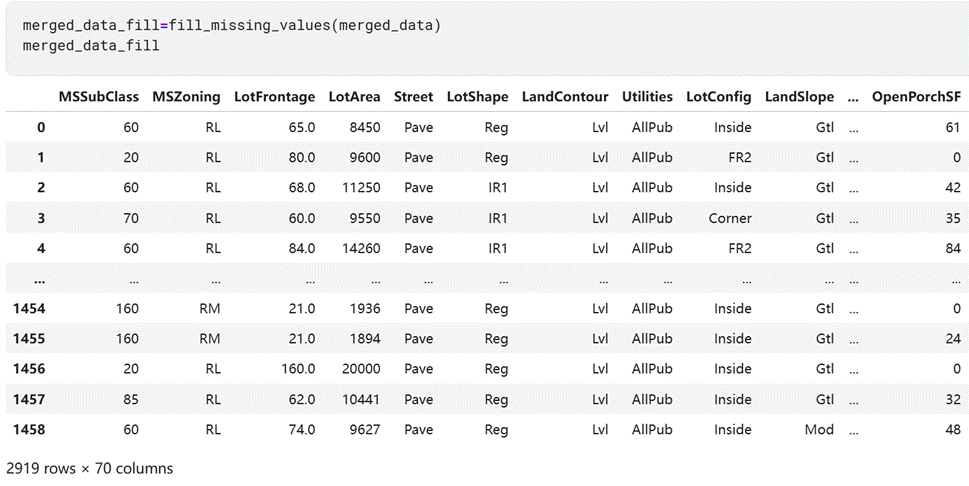
Task: Click the LotArea value 20000
Action: coord(361,369)
